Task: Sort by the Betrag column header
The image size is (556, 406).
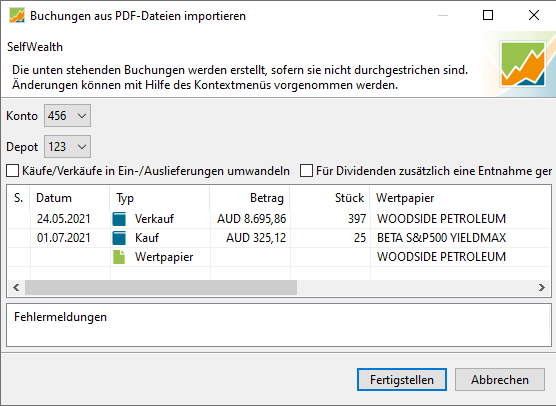Action: click(250, 198)
